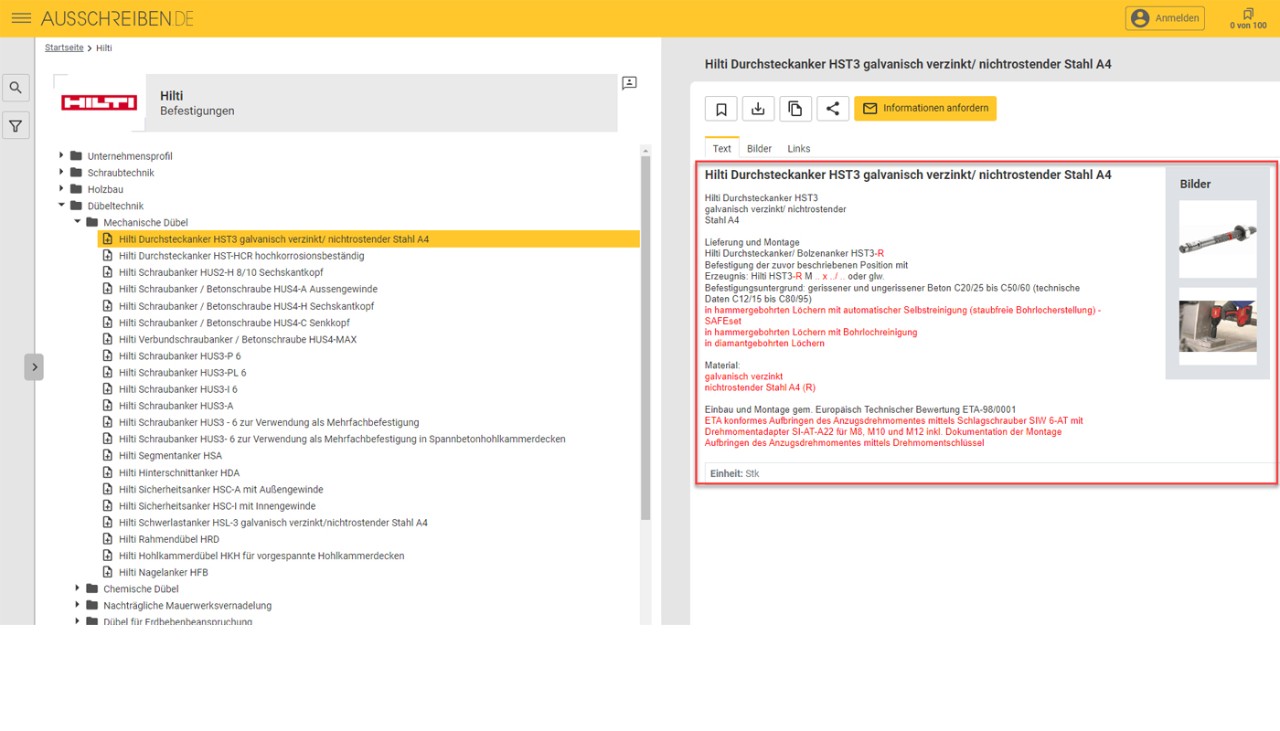Click the download icon button
Screen dimensions: 1280x731
pos(758,109)
